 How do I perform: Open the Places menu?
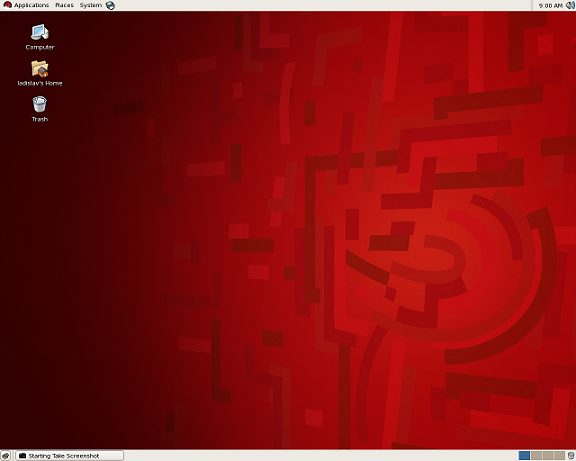click(64, 5)
